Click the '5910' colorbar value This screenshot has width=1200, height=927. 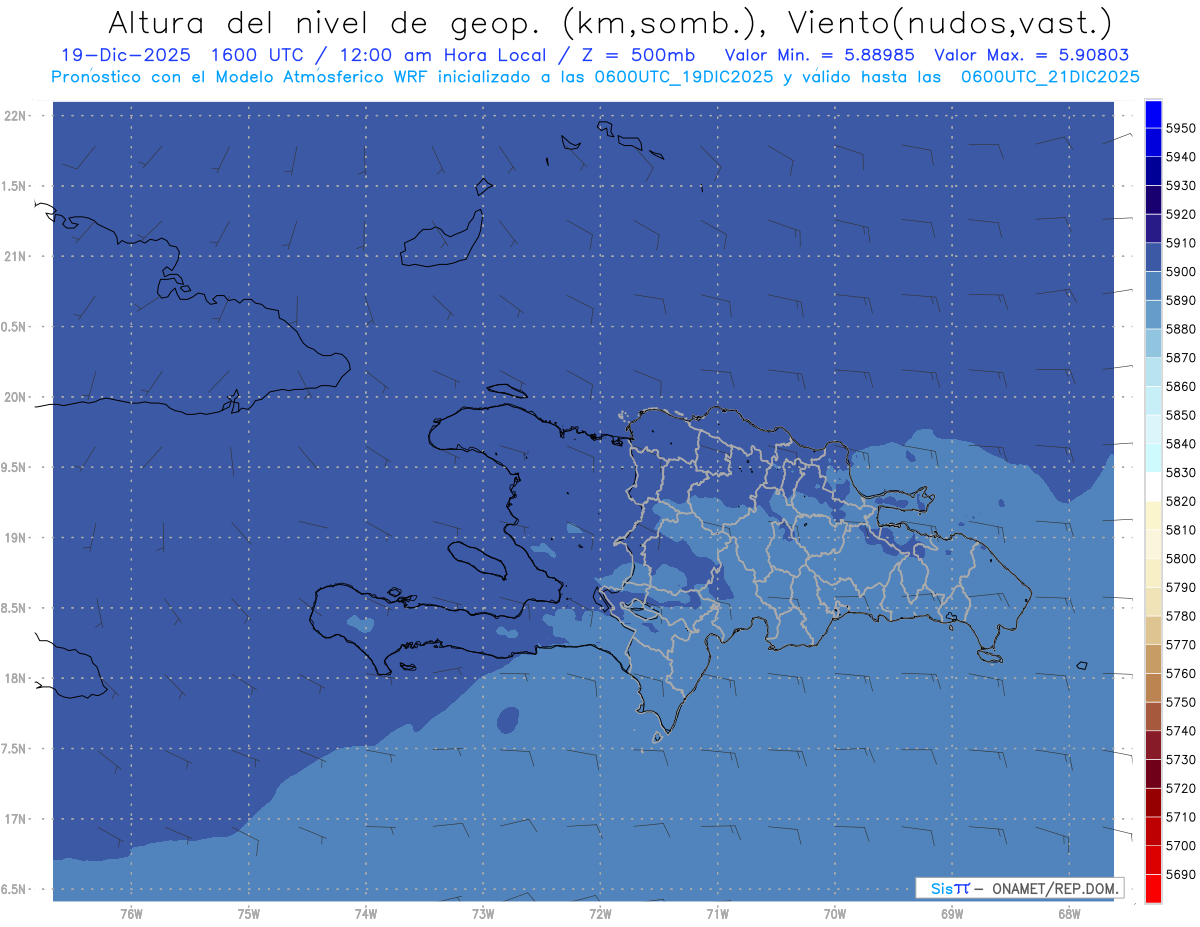[x=1180, y=243]
